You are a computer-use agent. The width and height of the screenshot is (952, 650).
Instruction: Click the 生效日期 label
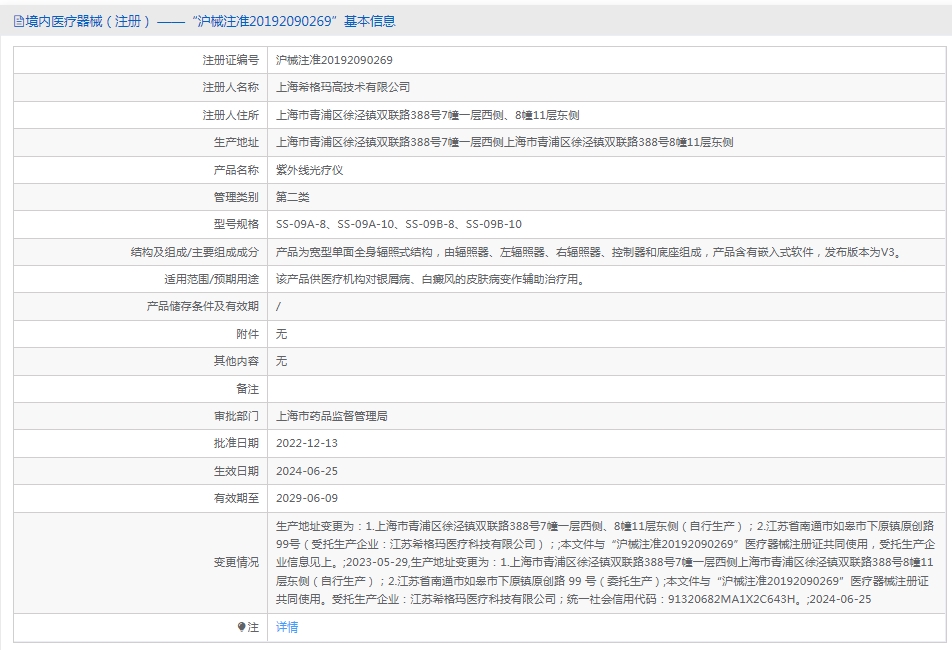236,471
